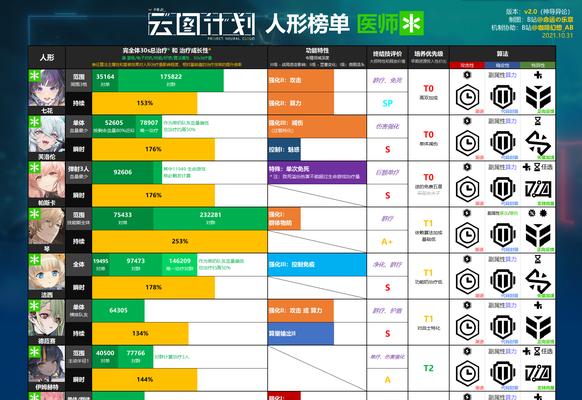Click the healing value 77766
The image size is (582, 400).
pyautogui.click(x=136, y=353)
